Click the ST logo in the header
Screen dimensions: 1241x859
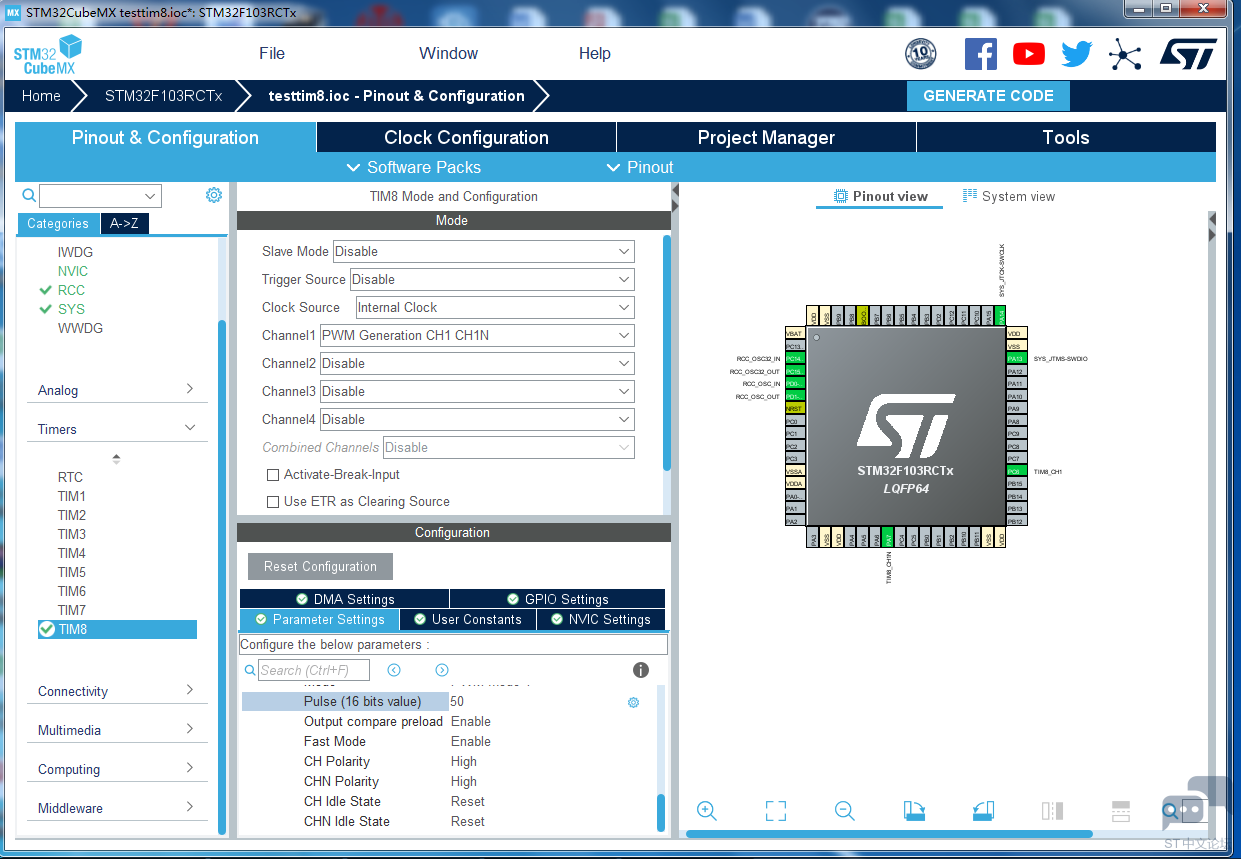1189,54
